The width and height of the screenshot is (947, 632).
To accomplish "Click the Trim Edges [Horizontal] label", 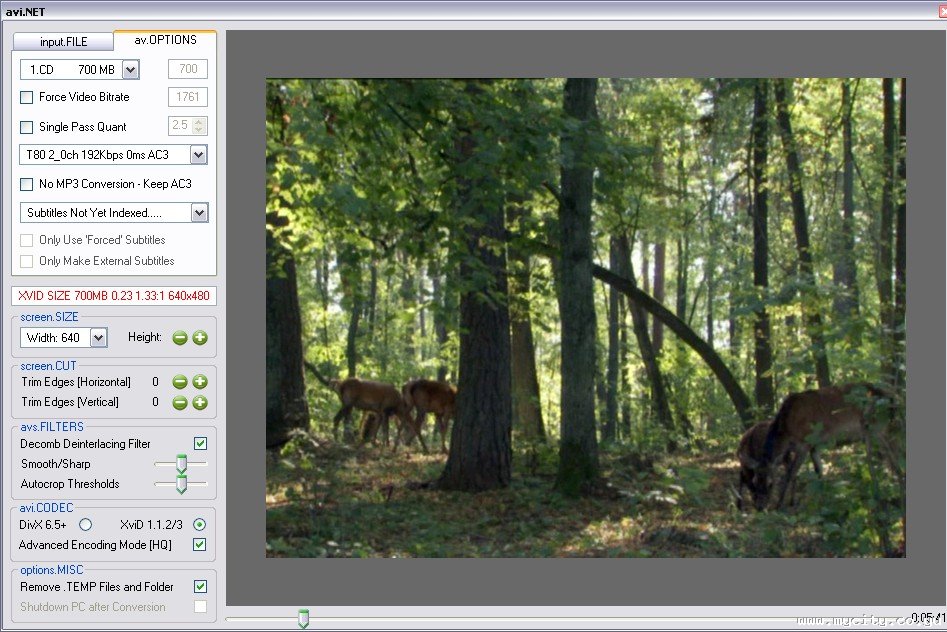I will click(76, 382).
